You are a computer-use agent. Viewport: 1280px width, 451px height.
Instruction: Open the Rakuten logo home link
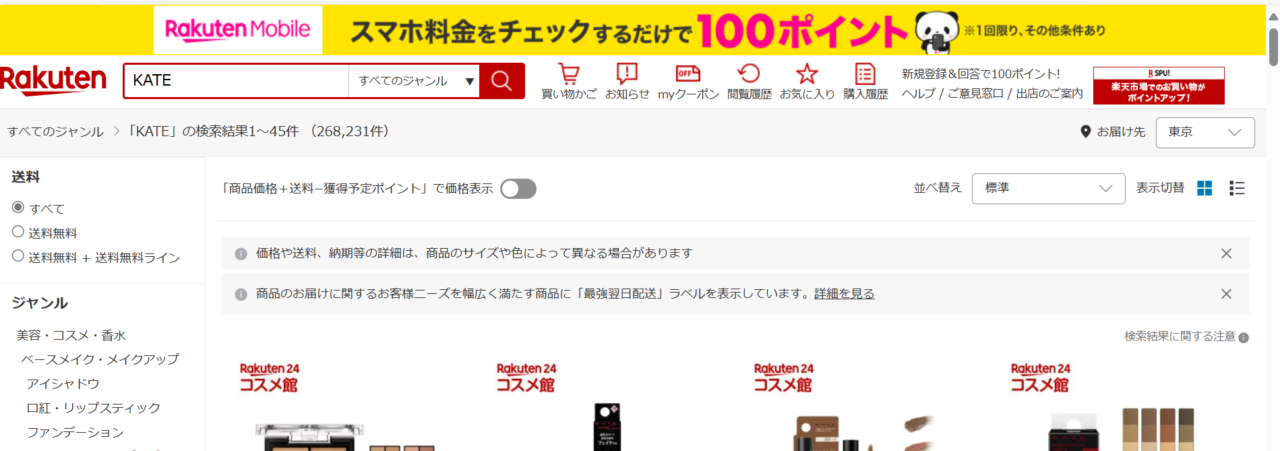[53, 79]
